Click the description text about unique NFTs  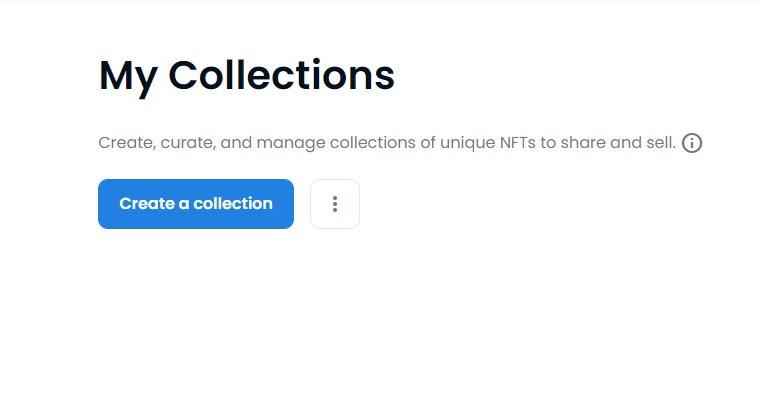click(387, 143)
